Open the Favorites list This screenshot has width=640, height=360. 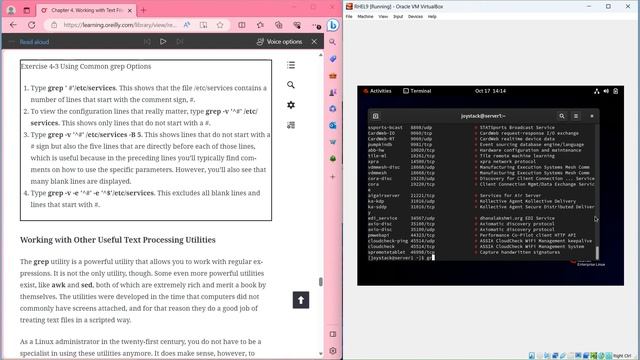(260, 25)
